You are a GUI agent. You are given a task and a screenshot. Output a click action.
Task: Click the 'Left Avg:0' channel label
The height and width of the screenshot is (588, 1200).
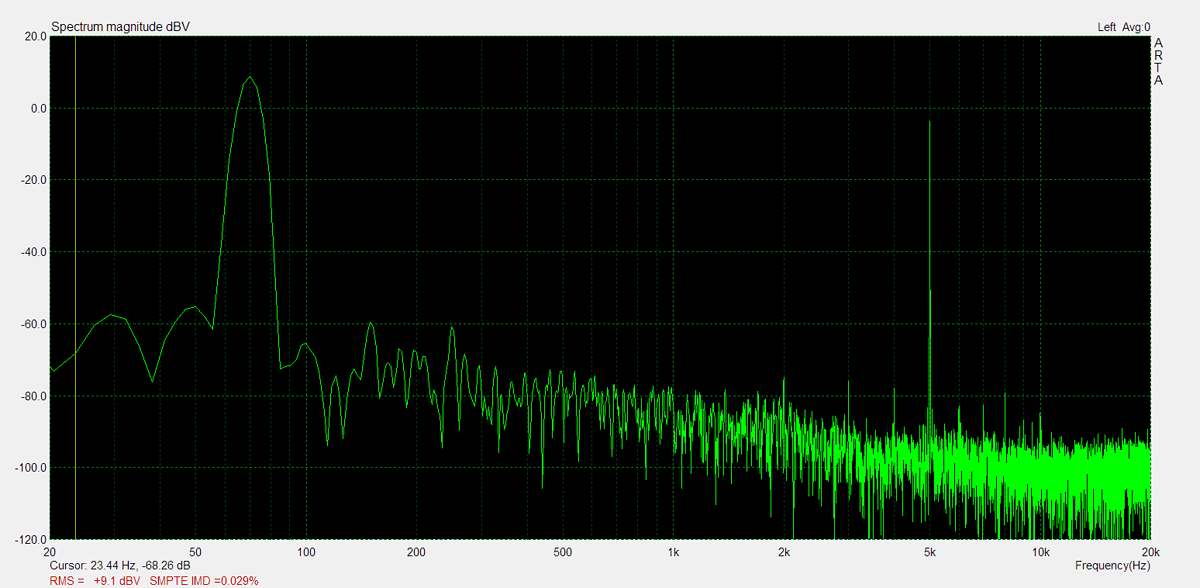[x=1123, y=27]
